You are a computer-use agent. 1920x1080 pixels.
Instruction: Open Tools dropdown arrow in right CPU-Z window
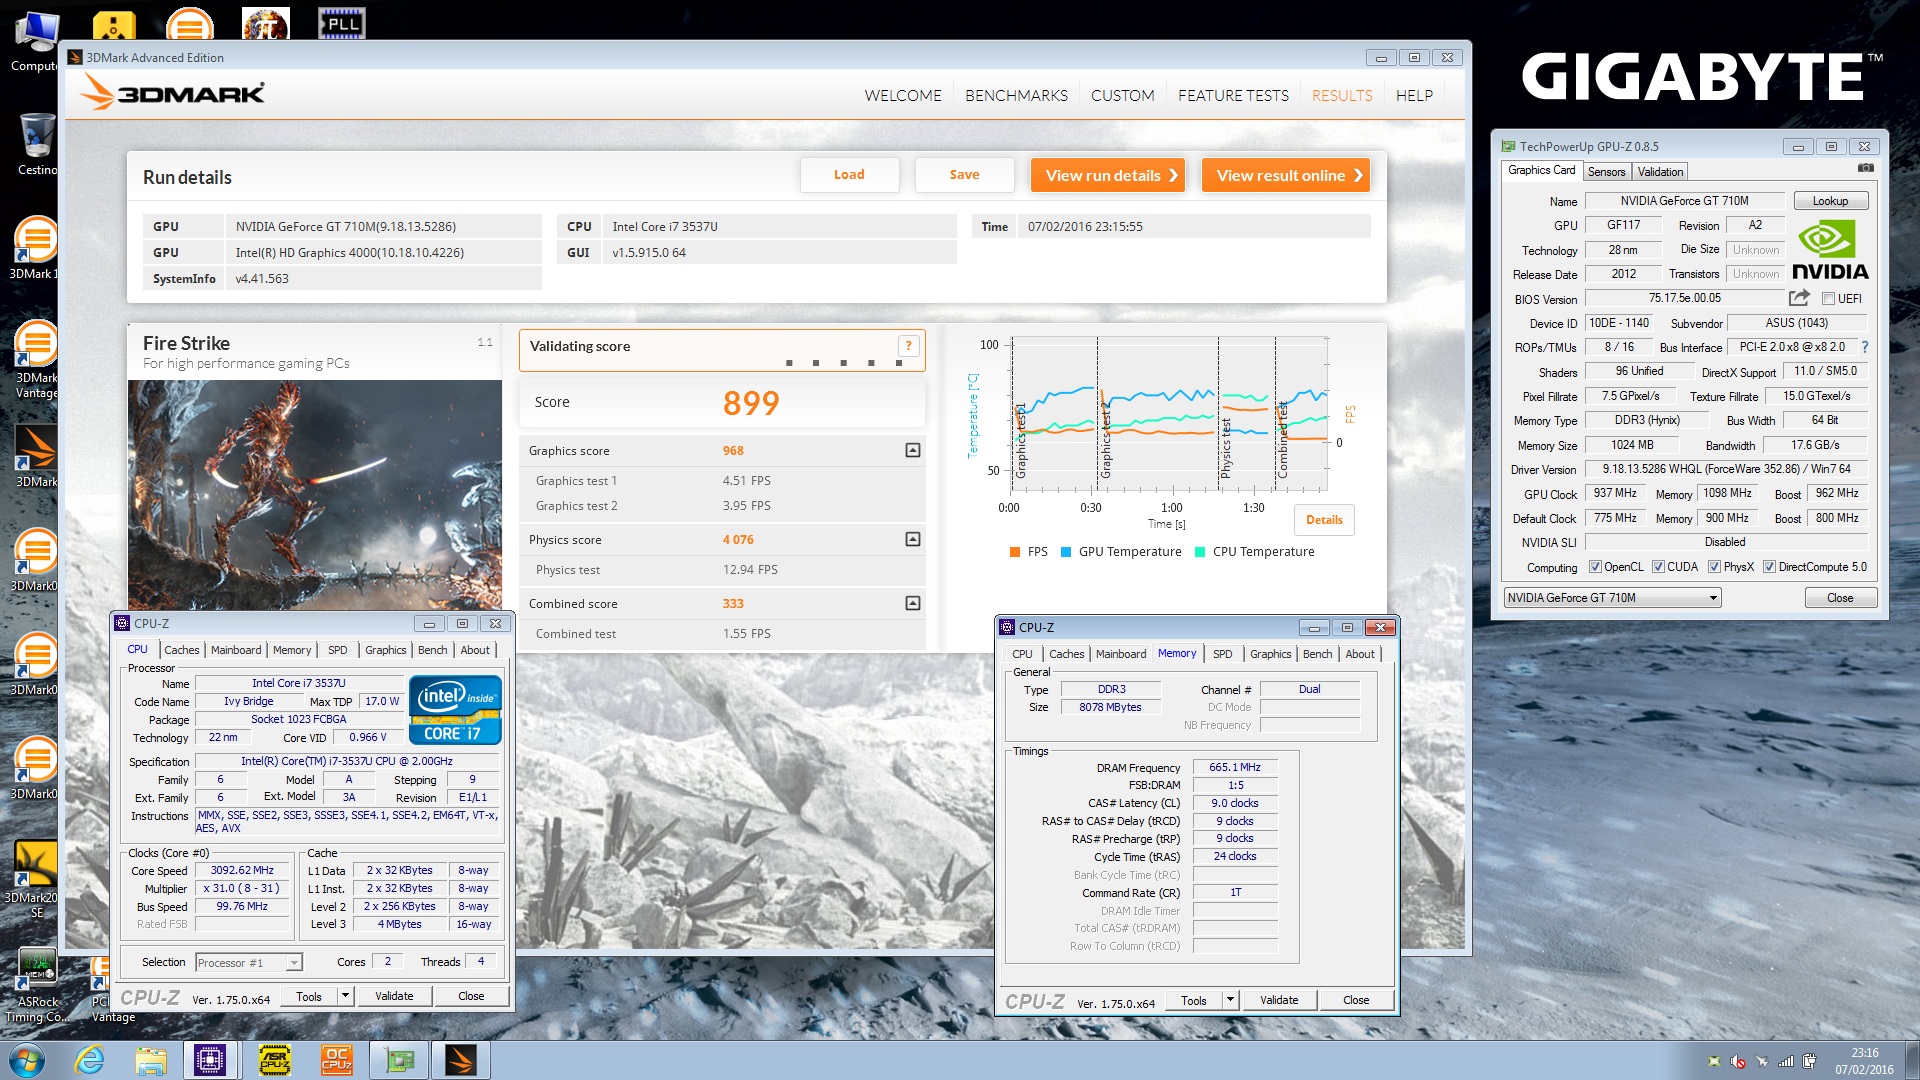(1230, 1000)
